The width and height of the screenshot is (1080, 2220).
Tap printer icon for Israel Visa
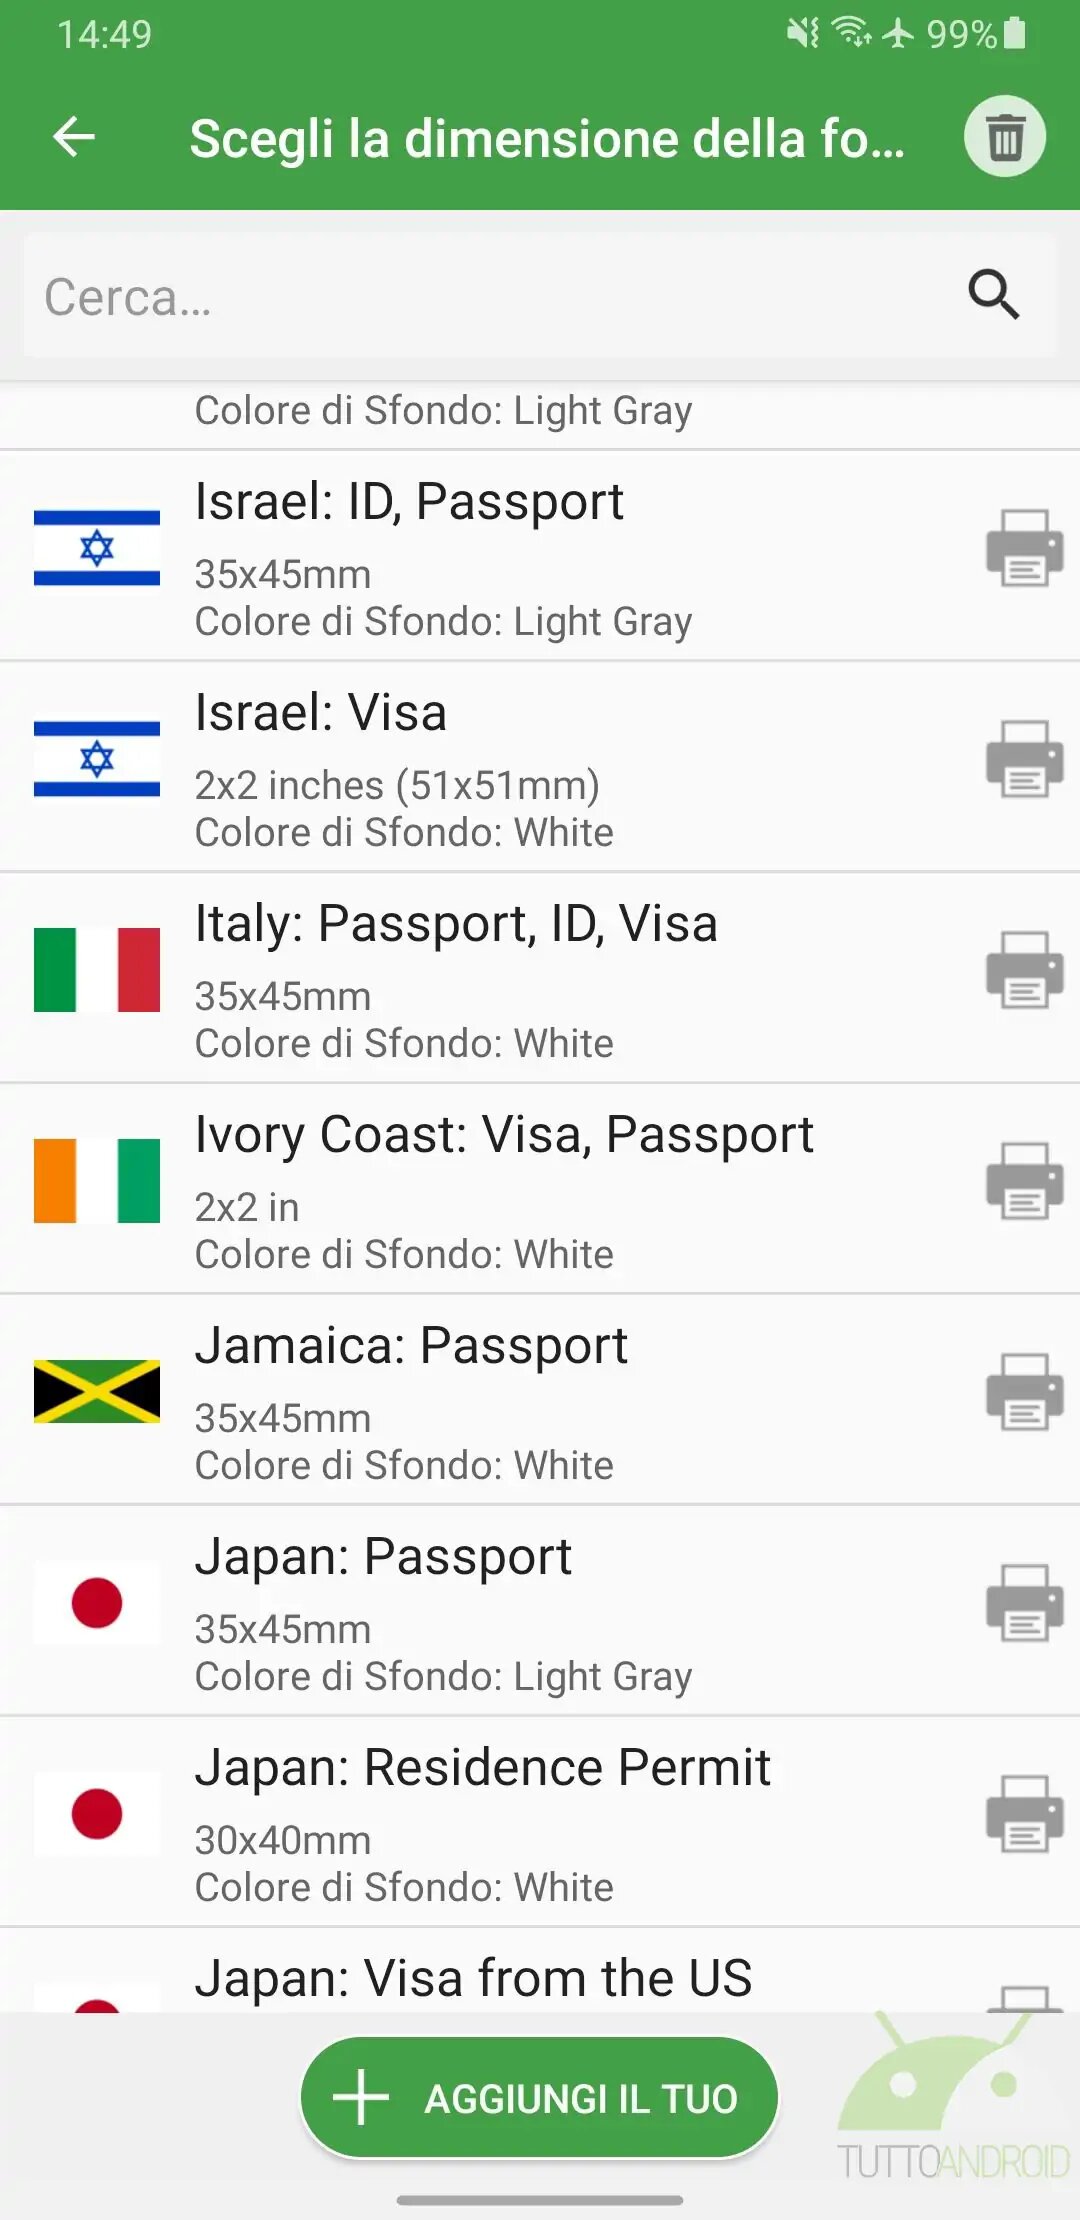[1024, 759]
